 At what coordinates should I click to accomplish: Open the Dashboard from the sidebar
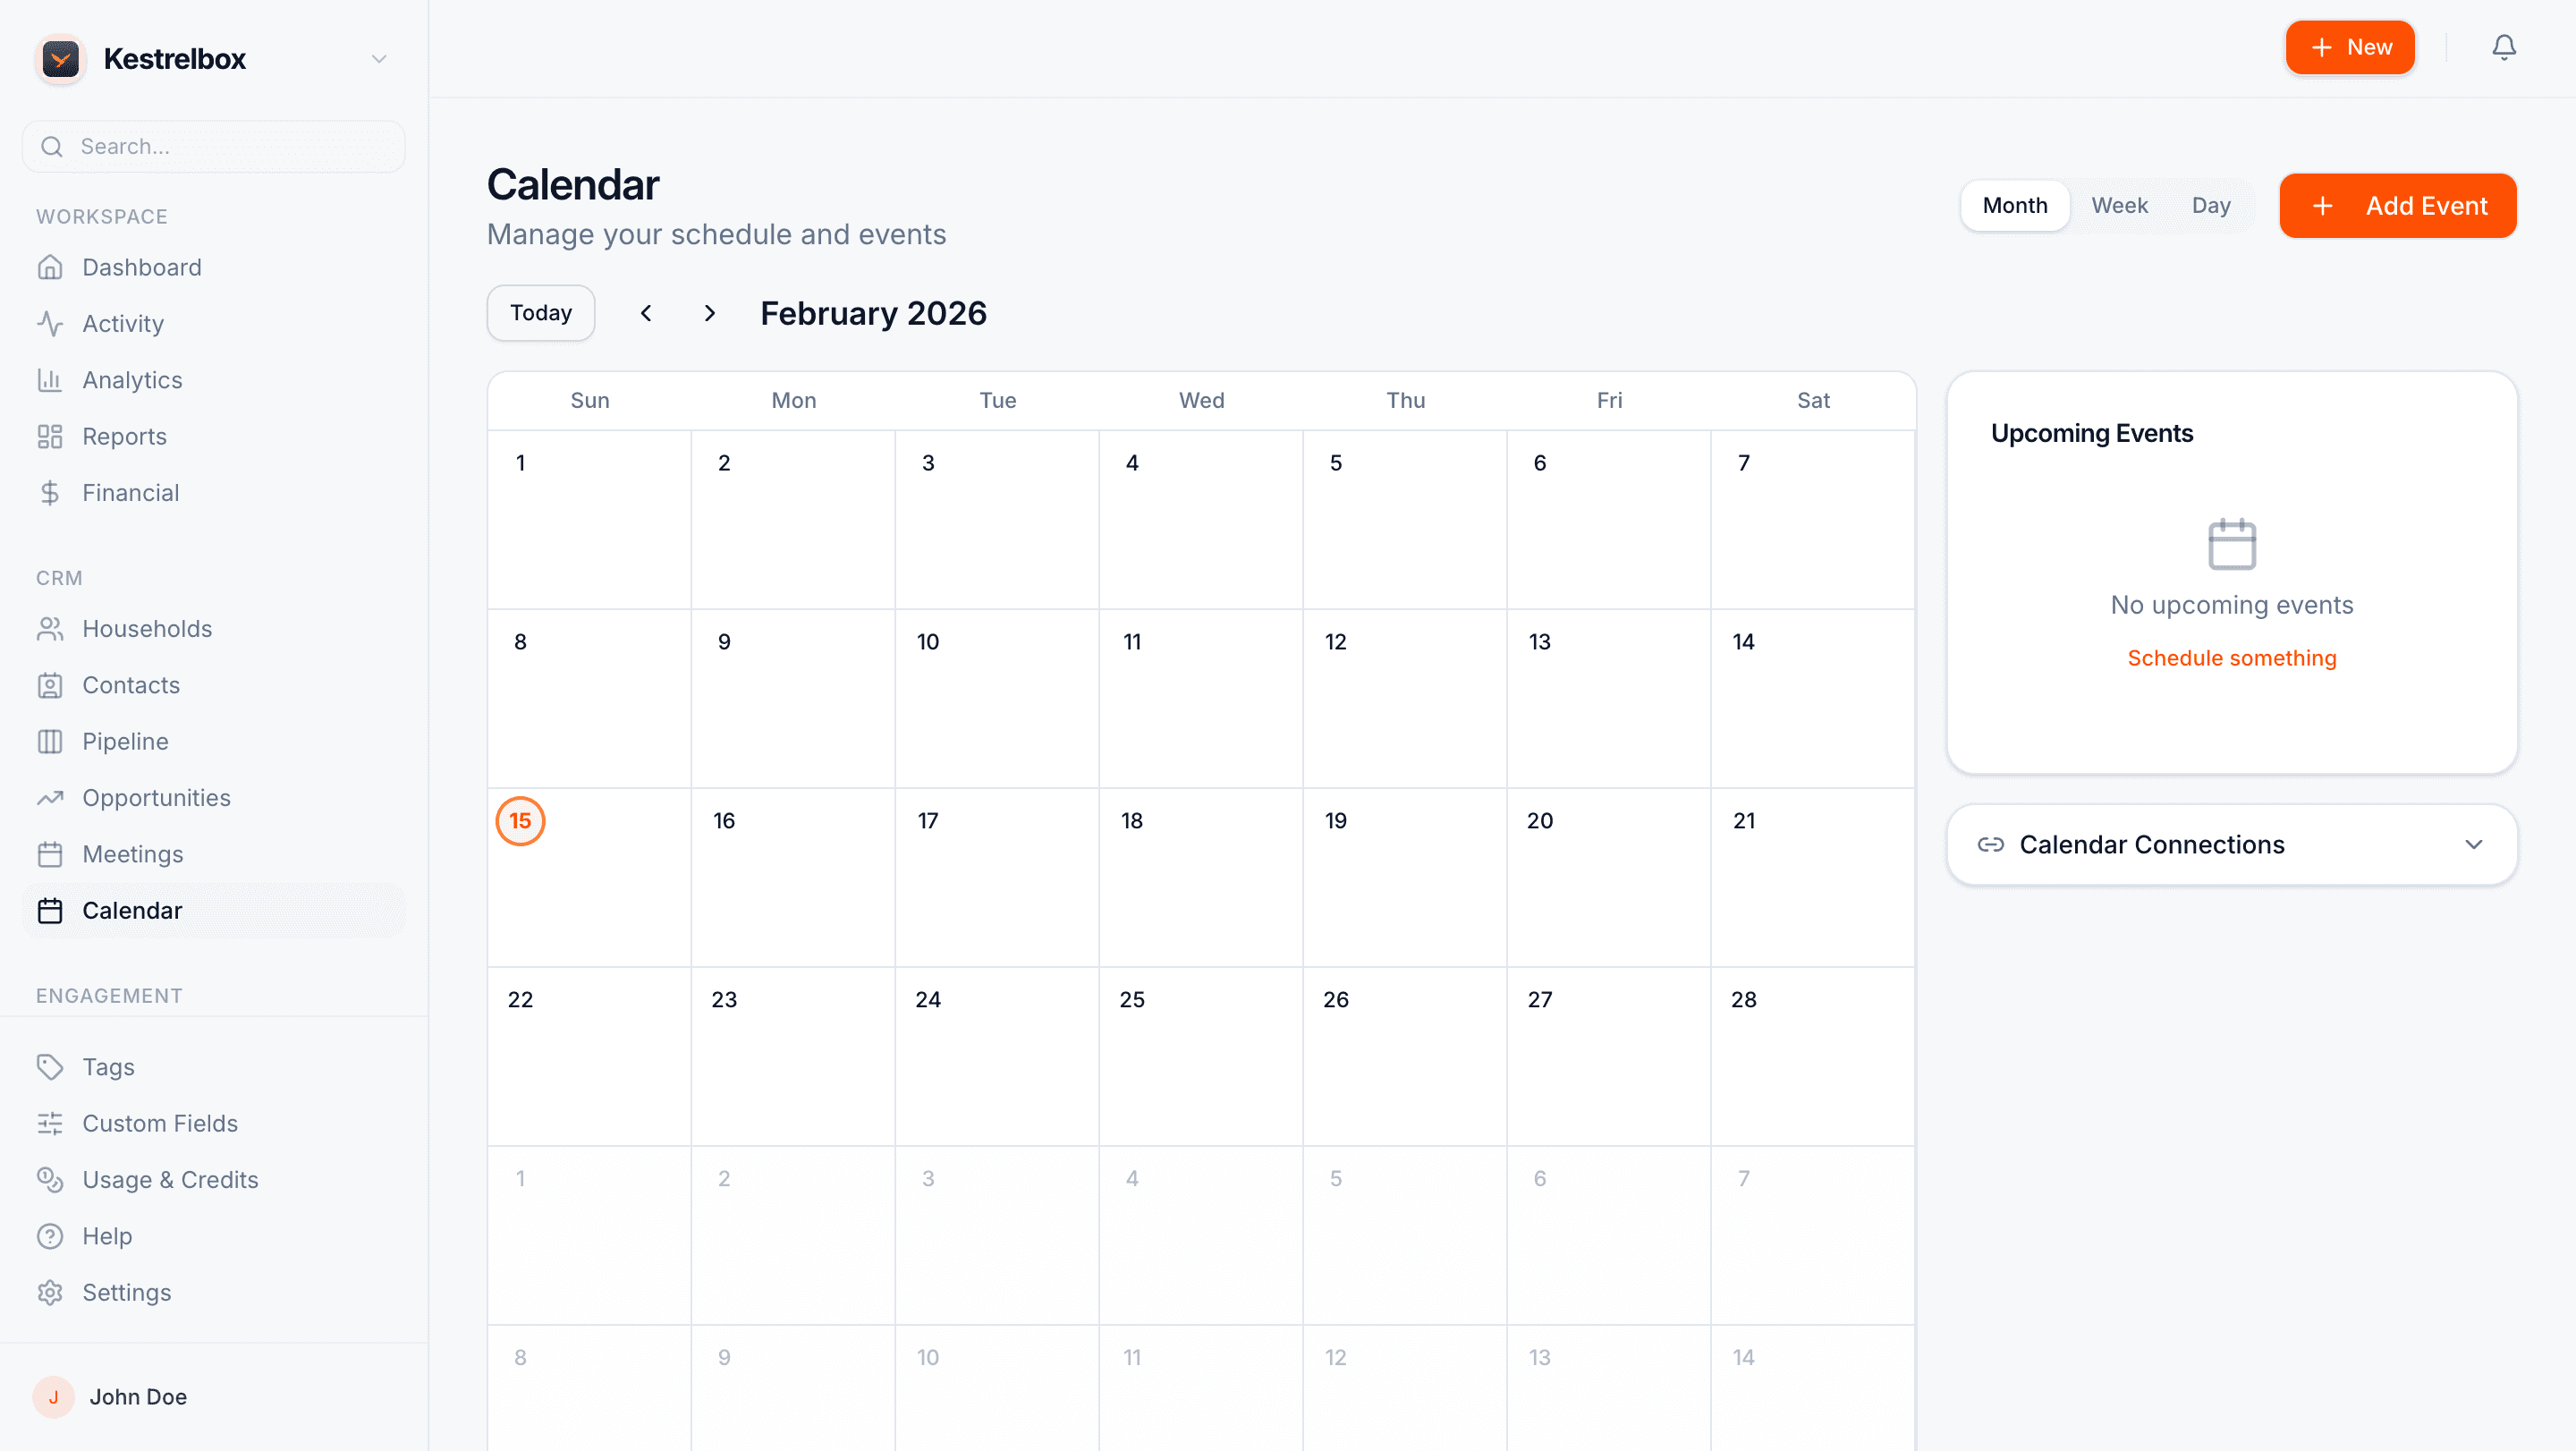[x=141, y=267]
